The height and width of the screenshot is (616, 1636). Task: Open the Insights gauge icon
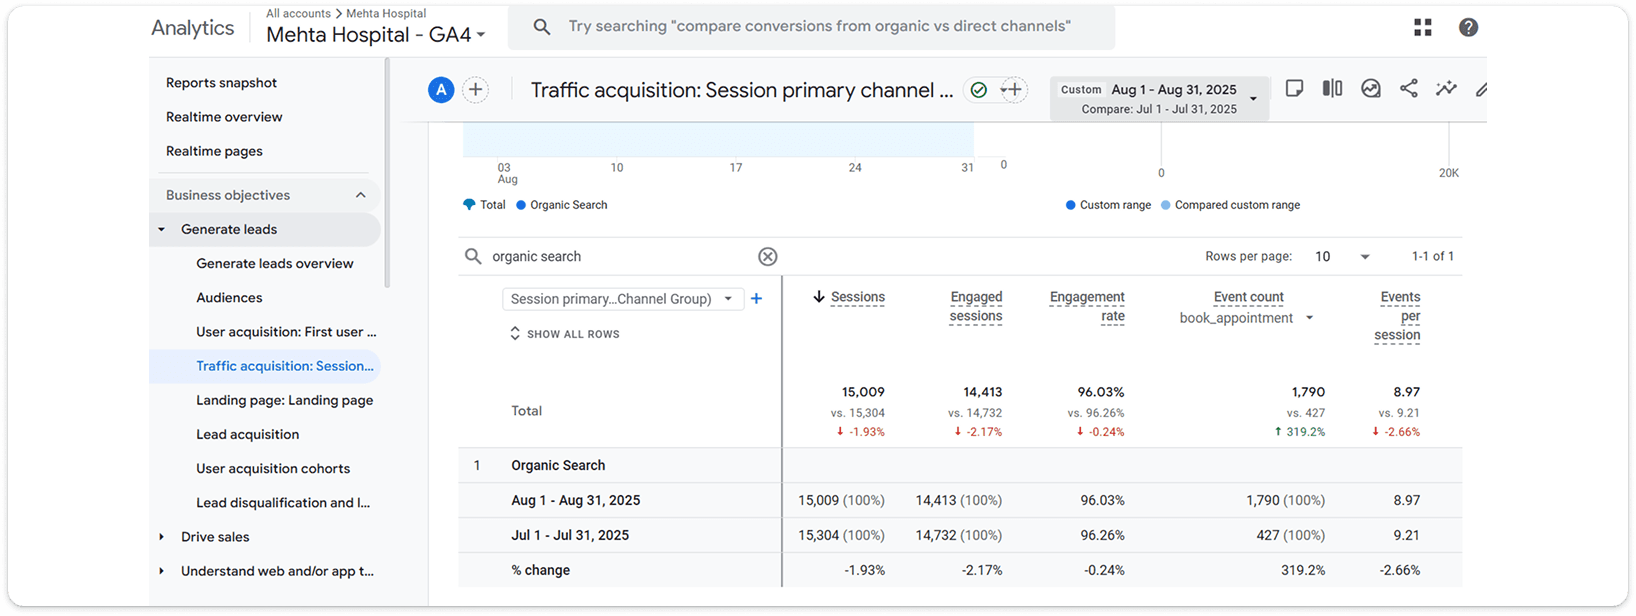1371,88
